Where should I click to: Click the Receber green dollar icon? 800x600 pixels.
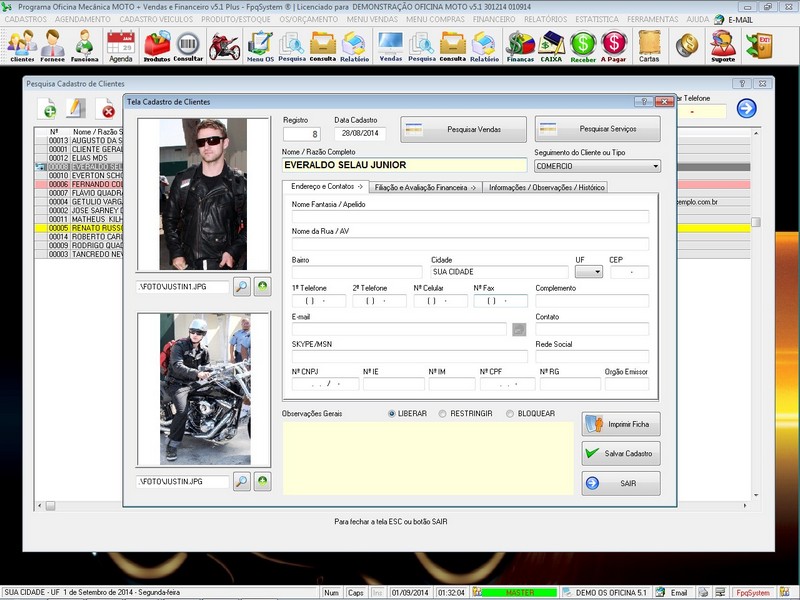[583, 44]
